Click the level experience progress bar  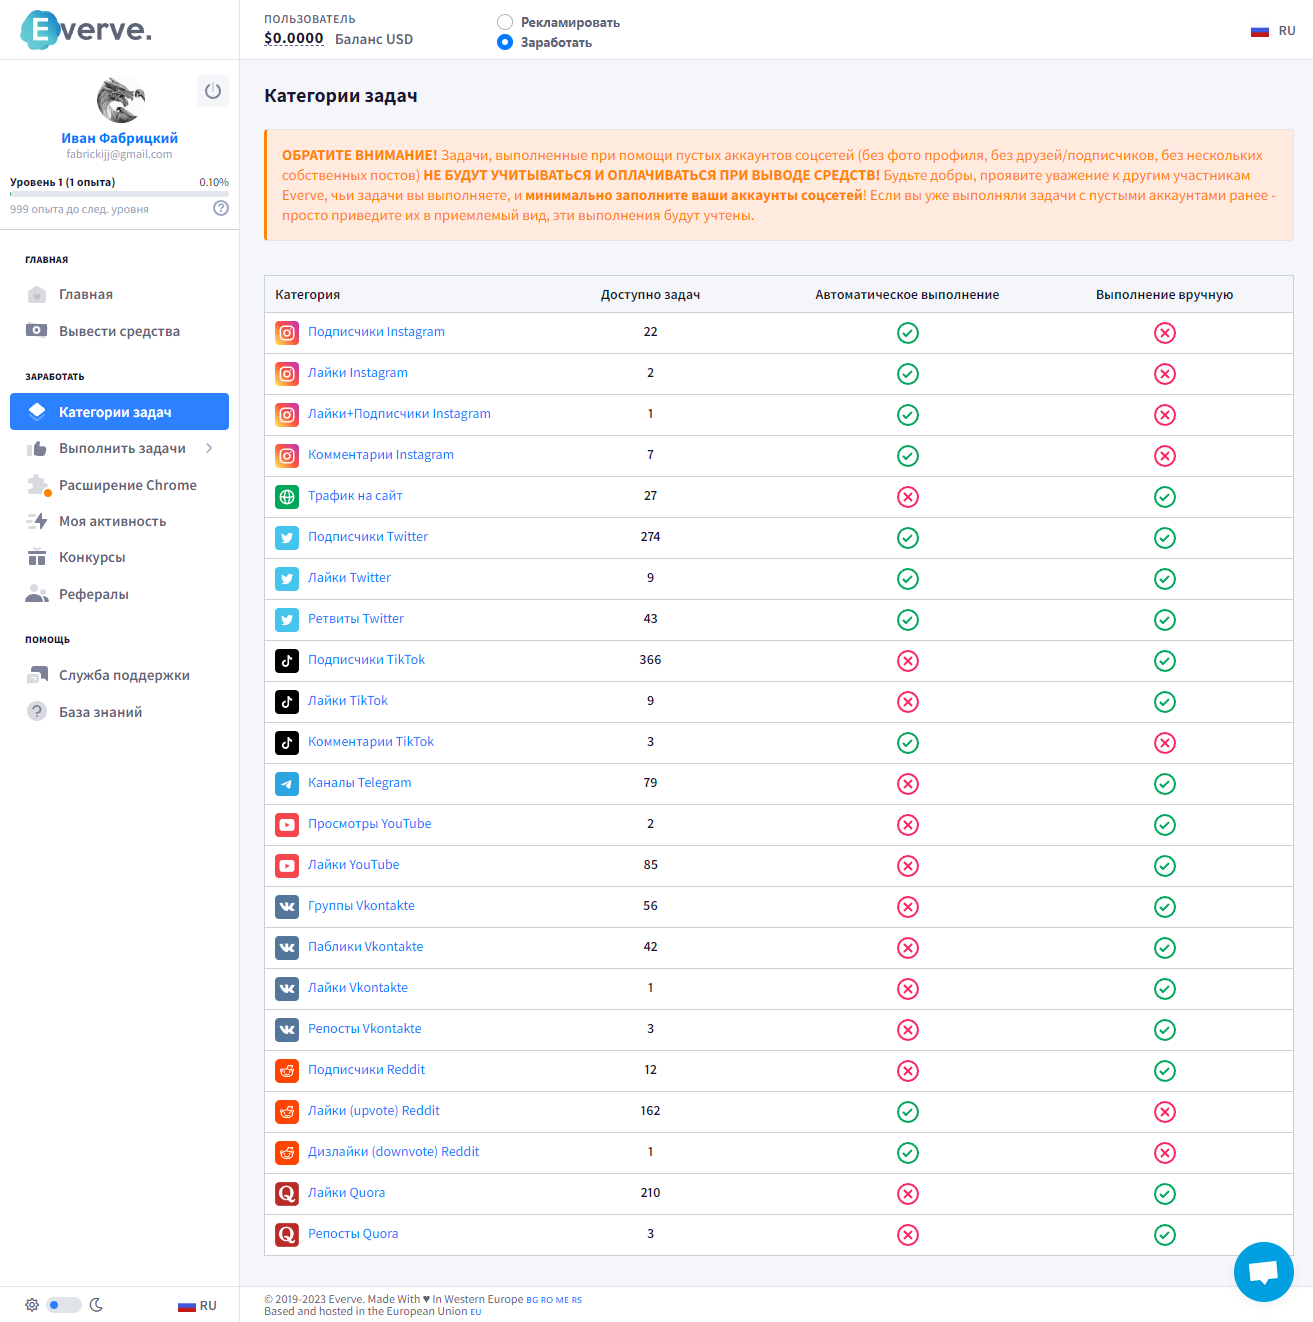click(119, 194)
